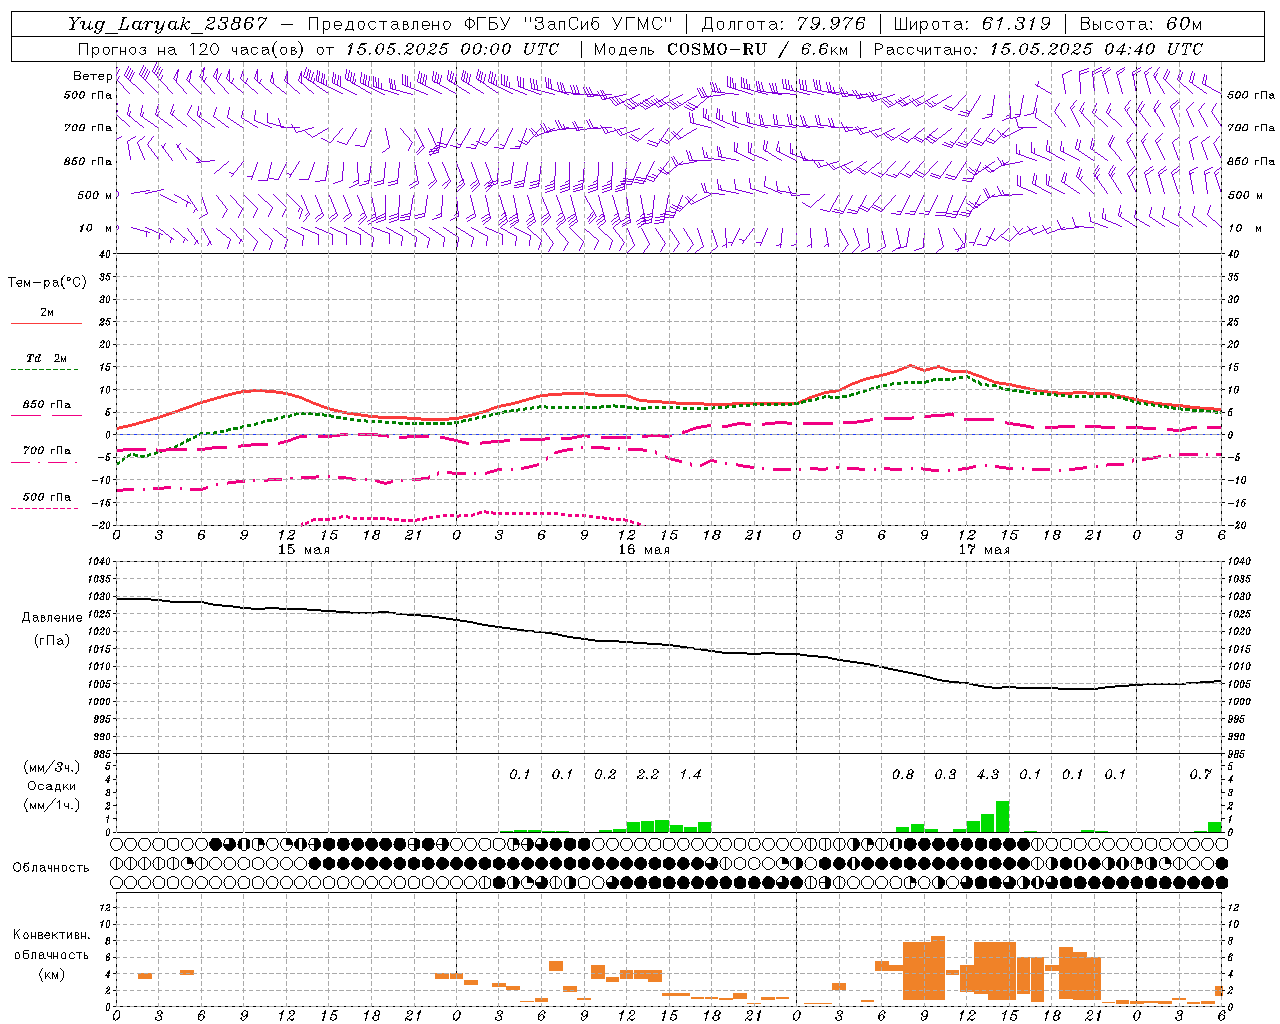This screenshot has width=1280, height=1024.
Task: Click the 0.7 precipitation amount
Action: point(1200,774)
